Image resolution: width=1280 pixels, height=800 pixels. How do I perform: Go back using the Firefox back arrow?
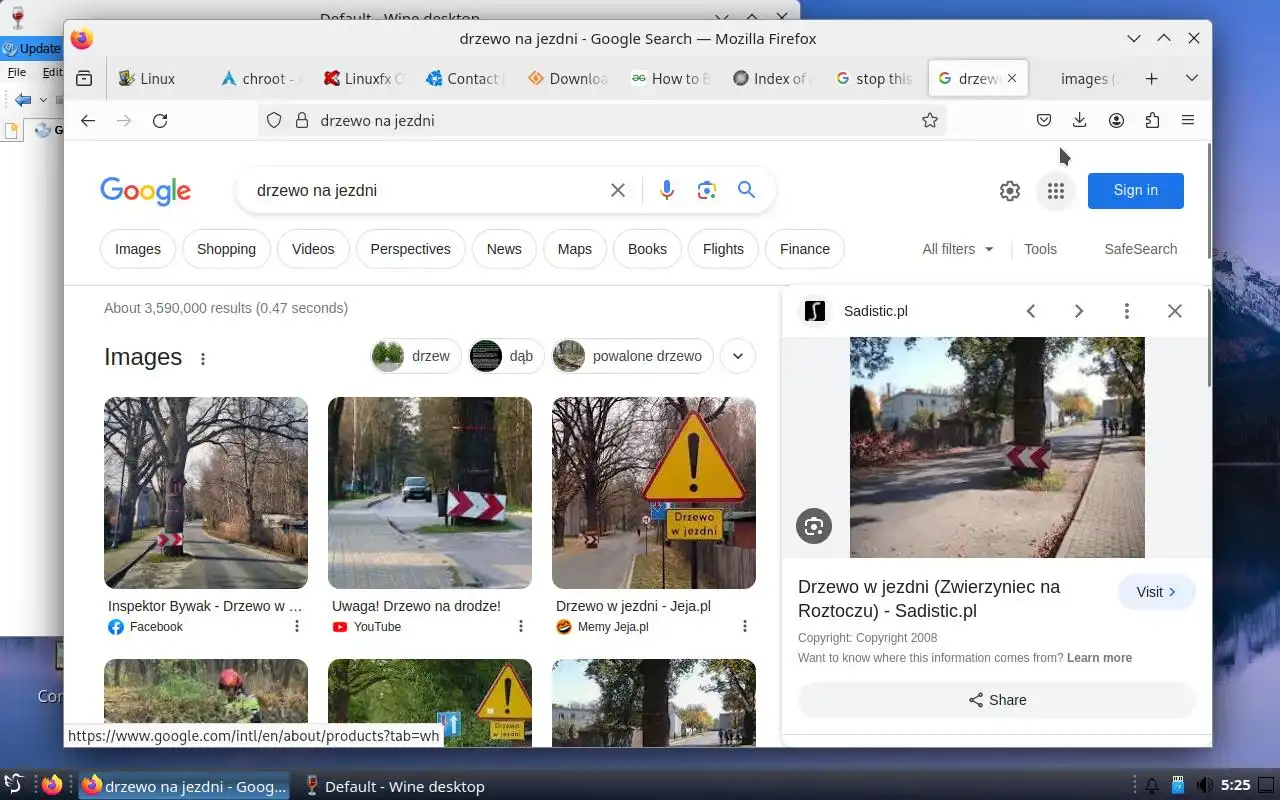(x=88, y=120)
